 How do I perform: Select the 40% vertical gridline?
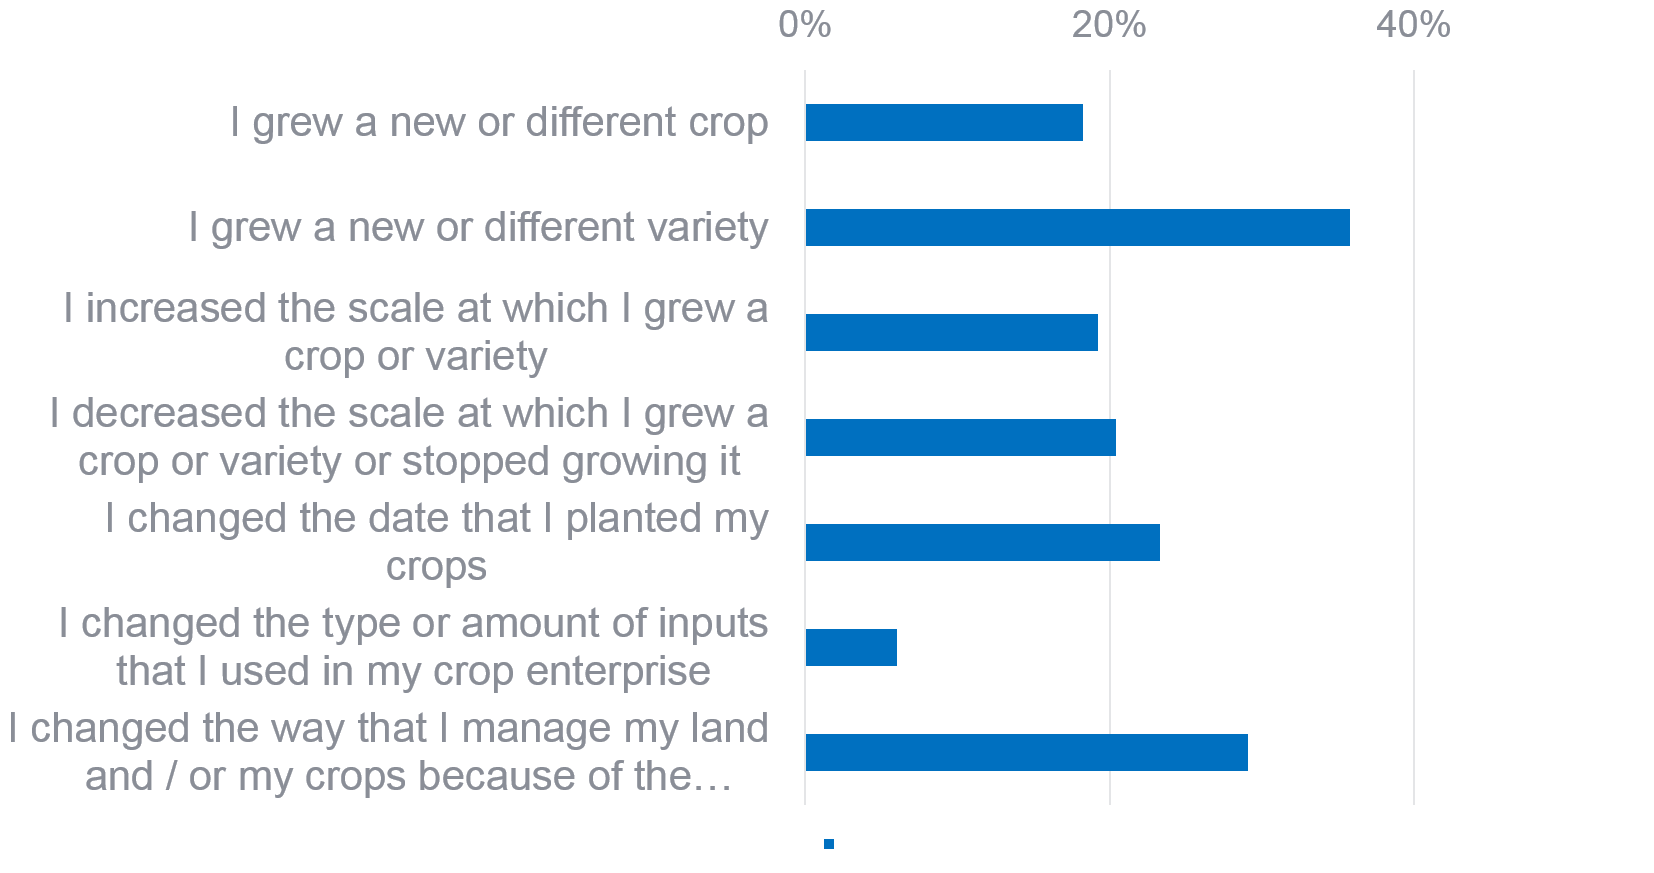pos(1414,400)
